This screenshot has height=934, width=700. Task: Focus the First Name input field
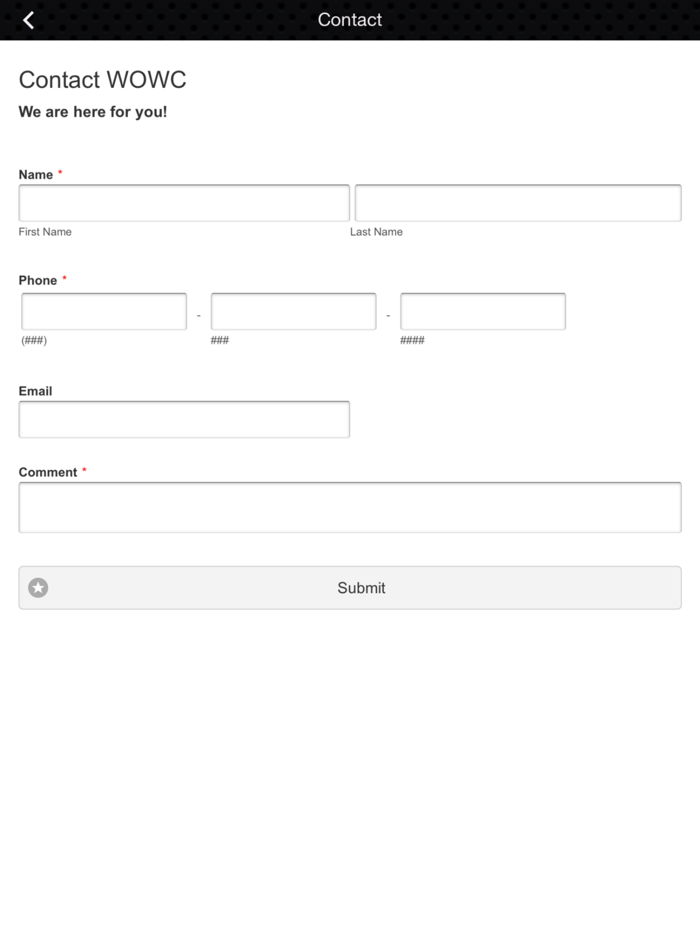[184, 203]
